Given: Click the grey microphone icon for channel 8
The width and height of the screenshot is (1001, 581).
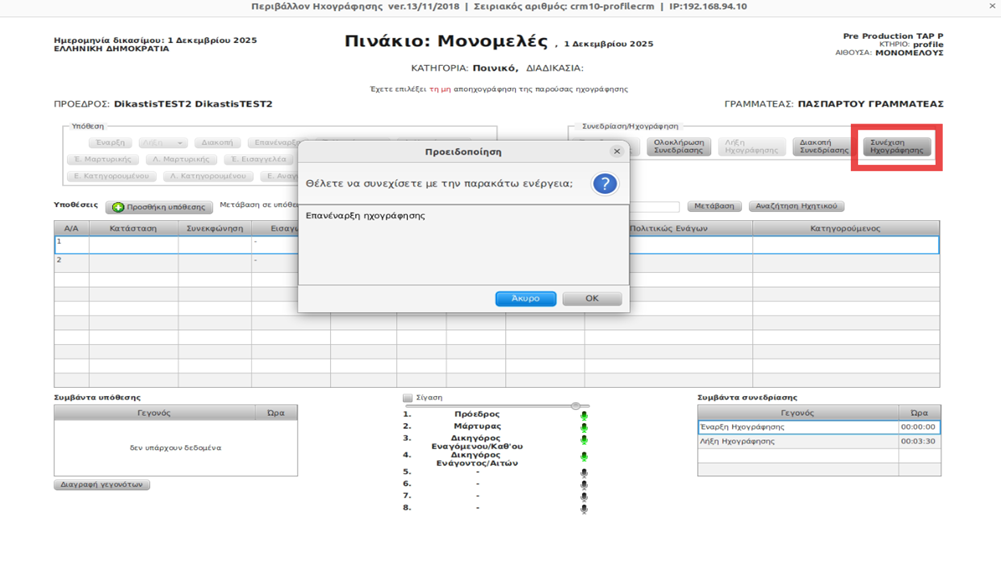Looking at the screenshot, I should 584,508.
